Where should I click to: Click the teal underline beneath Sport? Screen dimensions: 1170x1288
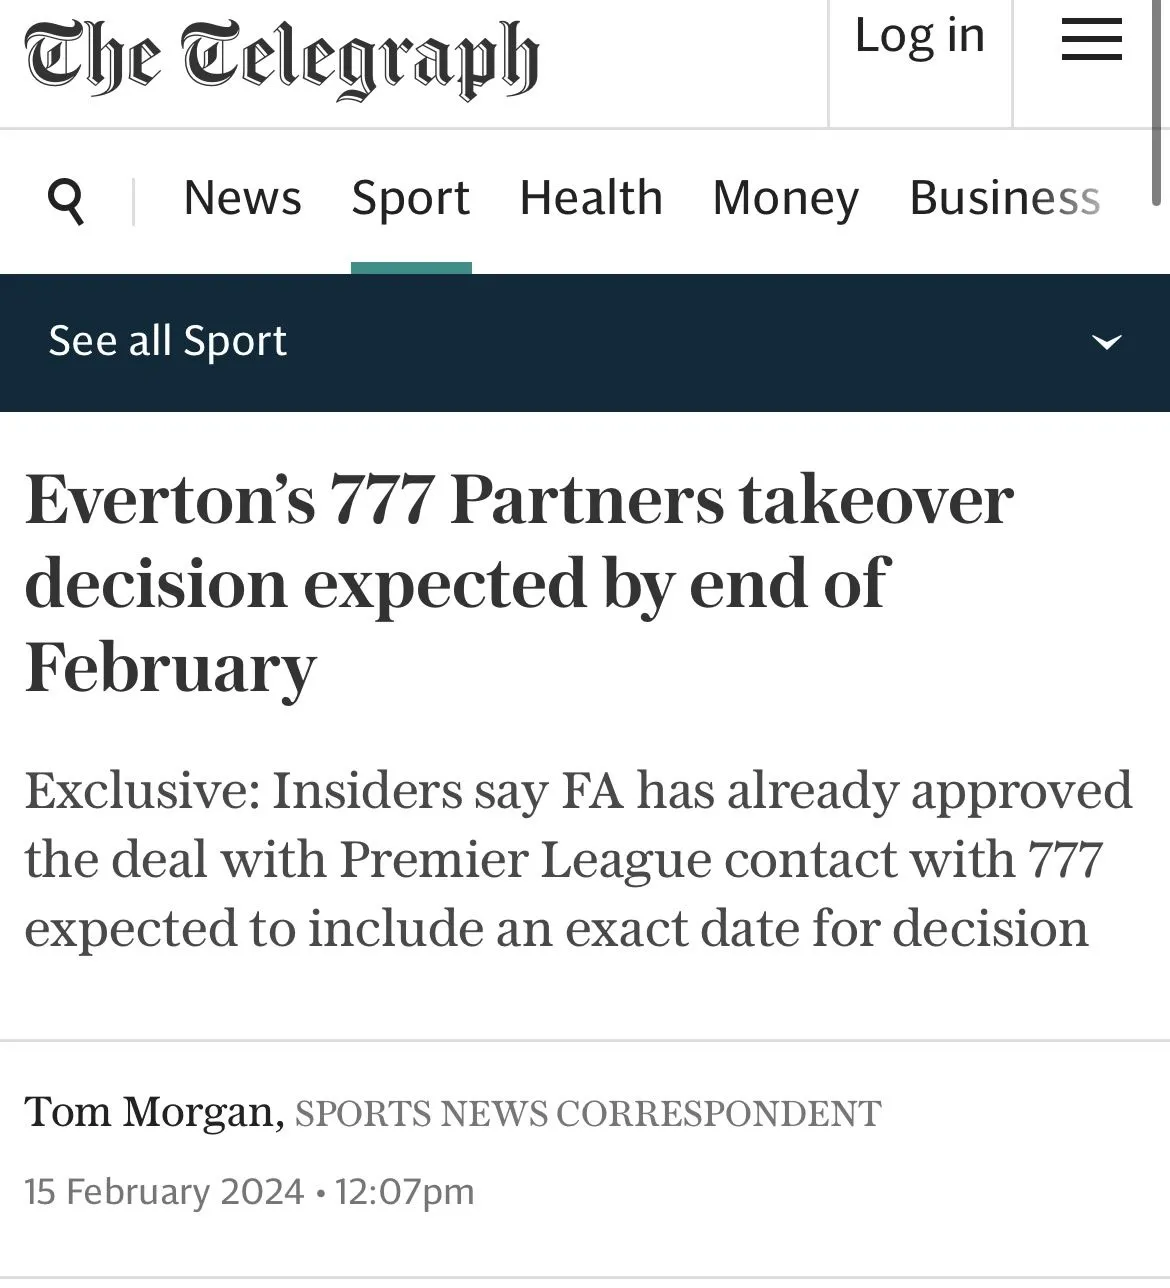(x=411, y=268)
